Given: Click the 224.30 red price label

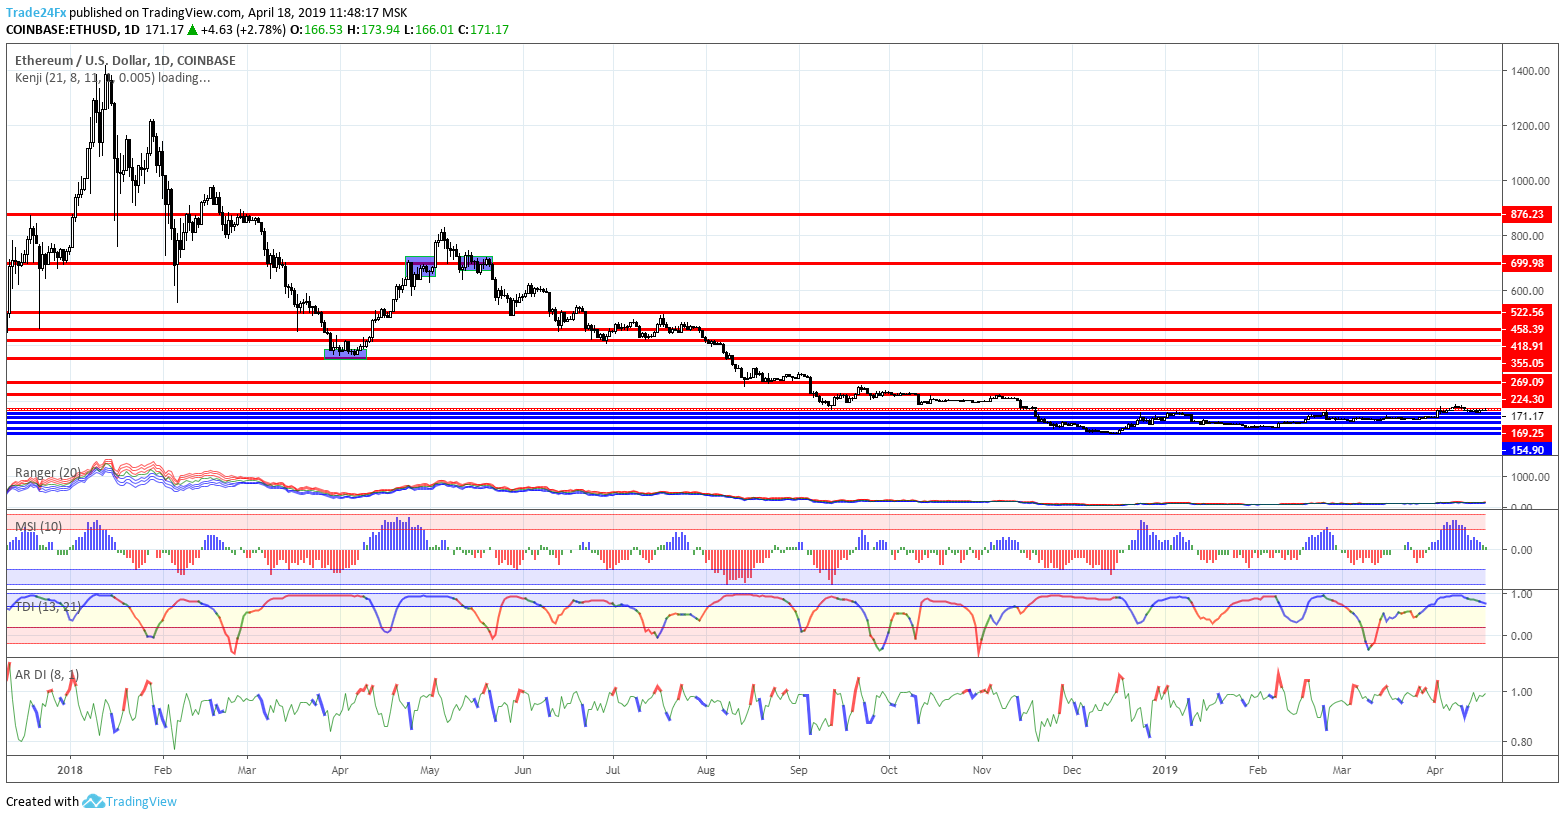Looking at the screenshot, I should click(x=1527, y=399).
